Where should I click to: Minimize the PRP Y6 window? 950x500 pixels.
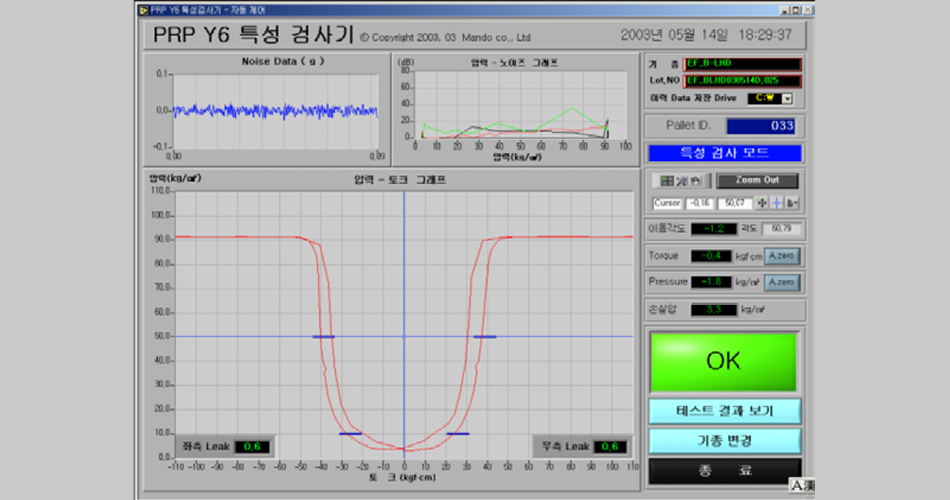(x=785, y=10)
